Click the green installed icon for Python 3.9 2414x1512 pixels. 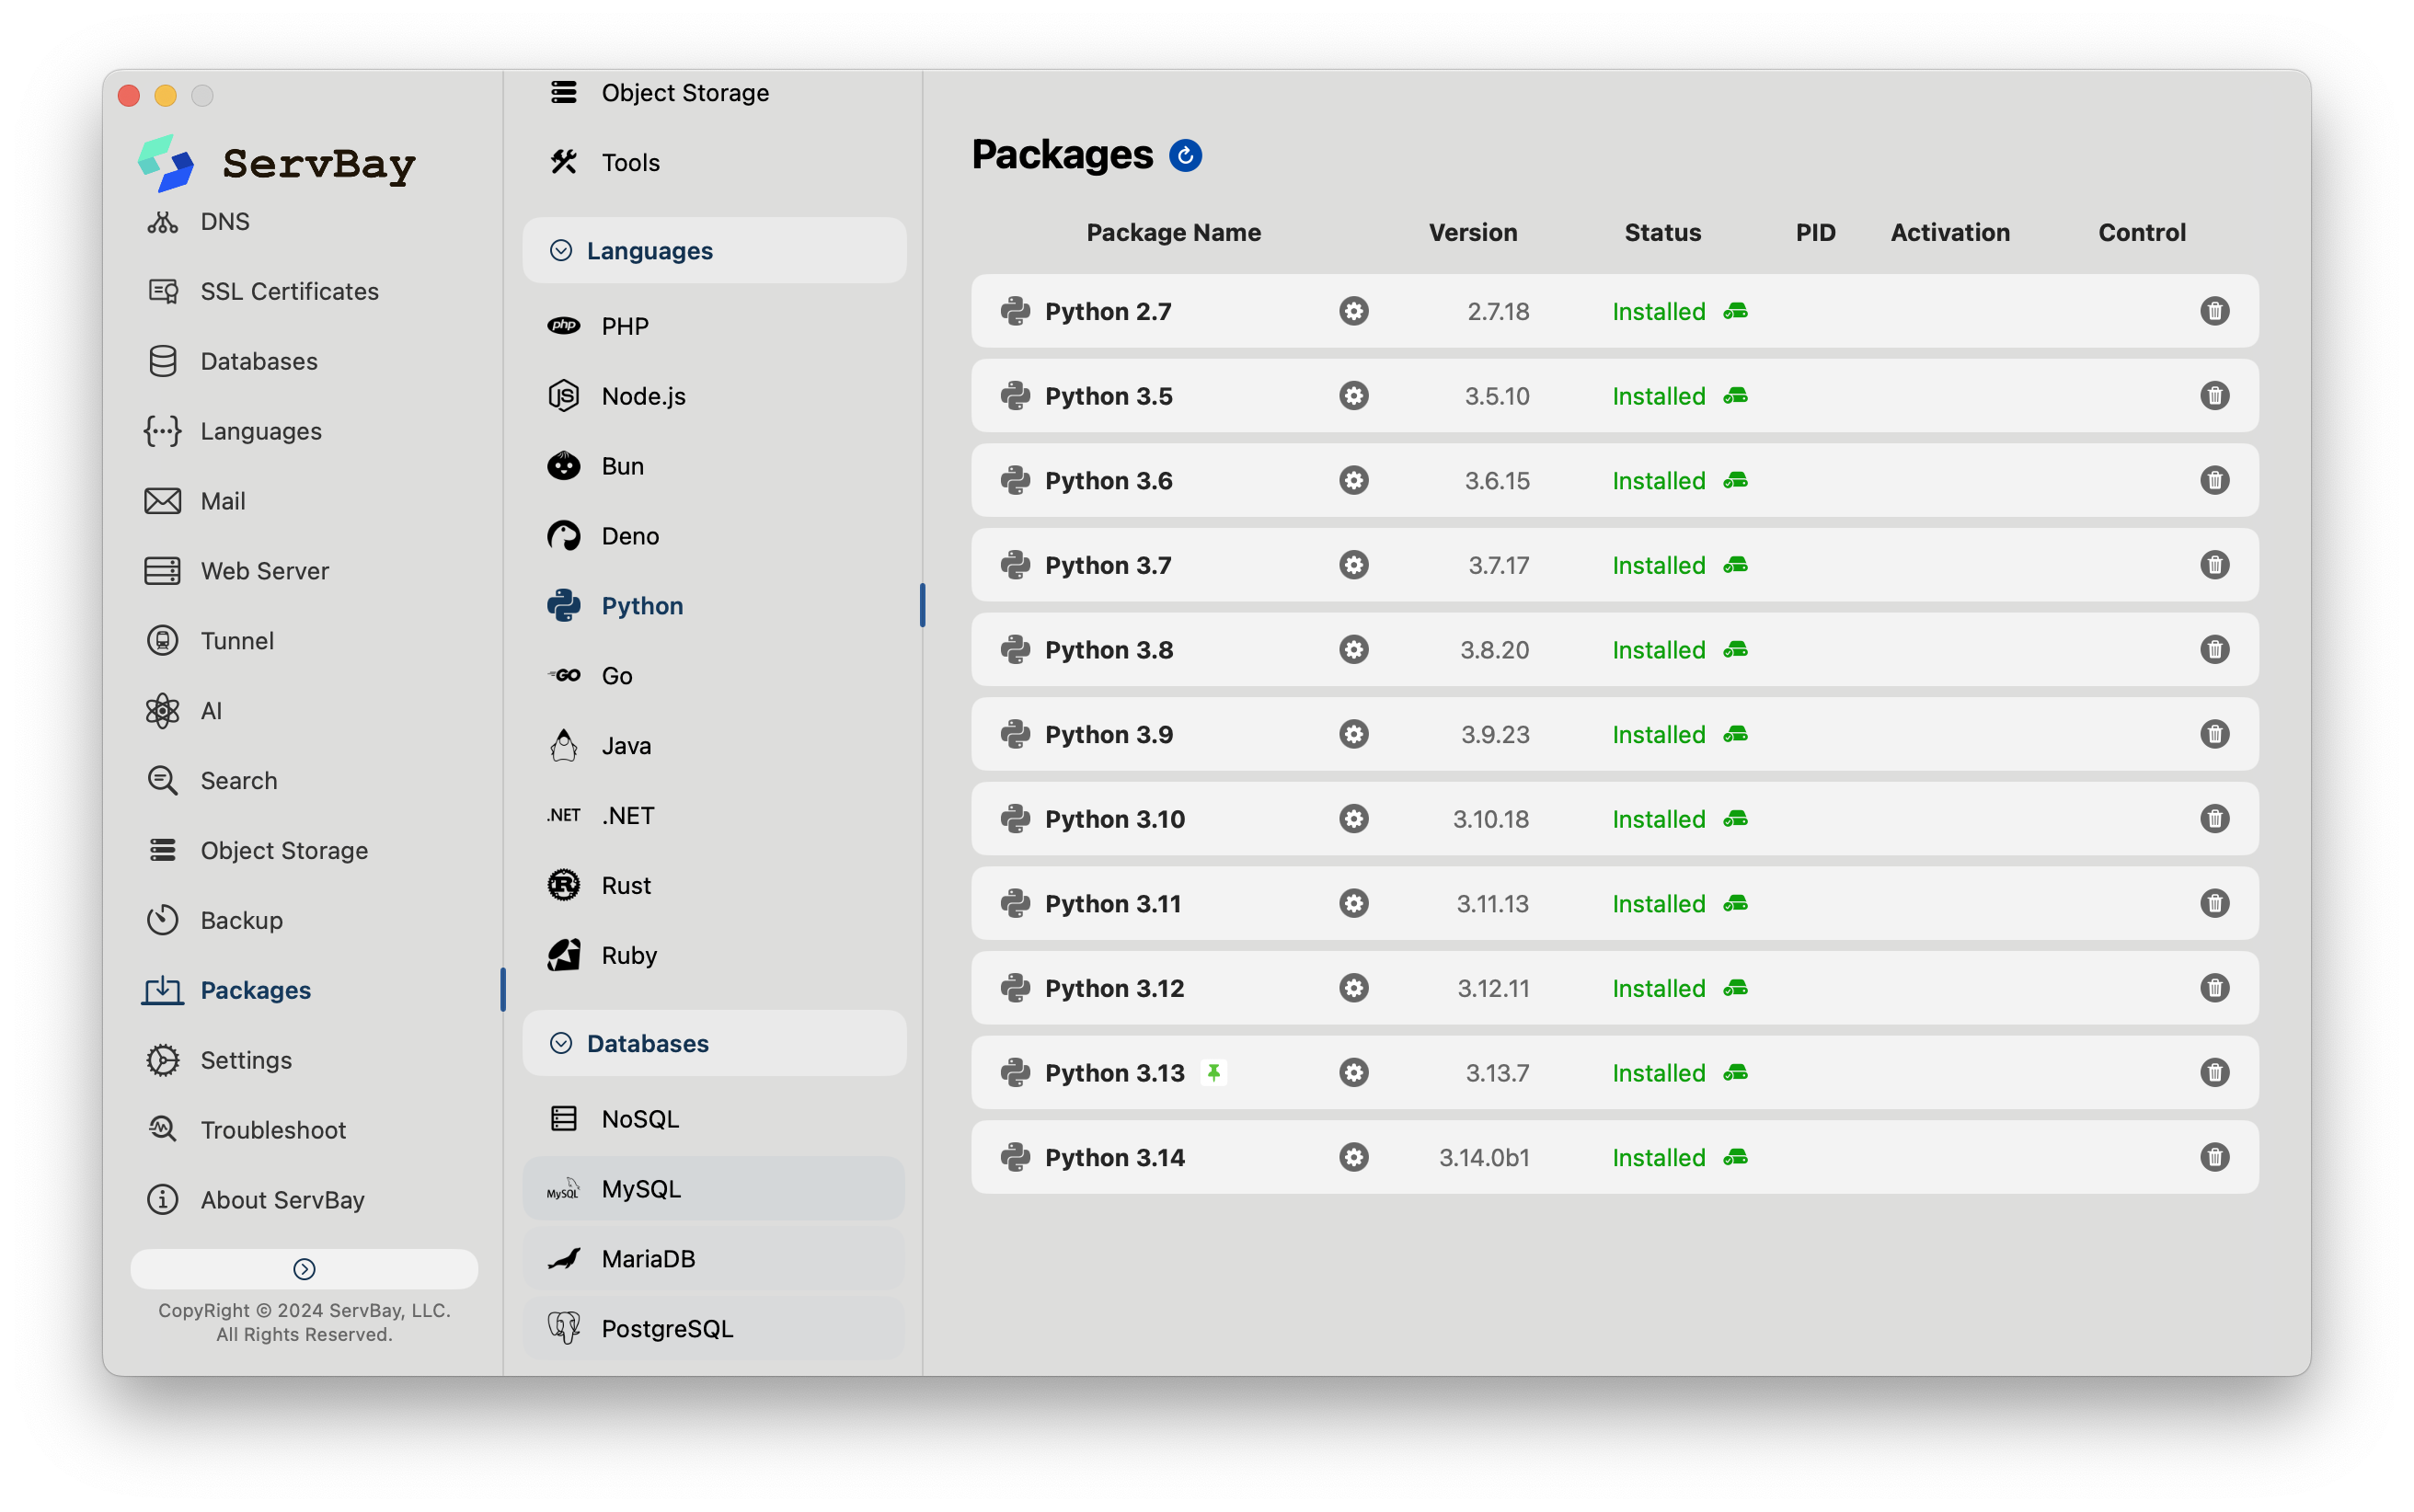[x=1735, y=735]
